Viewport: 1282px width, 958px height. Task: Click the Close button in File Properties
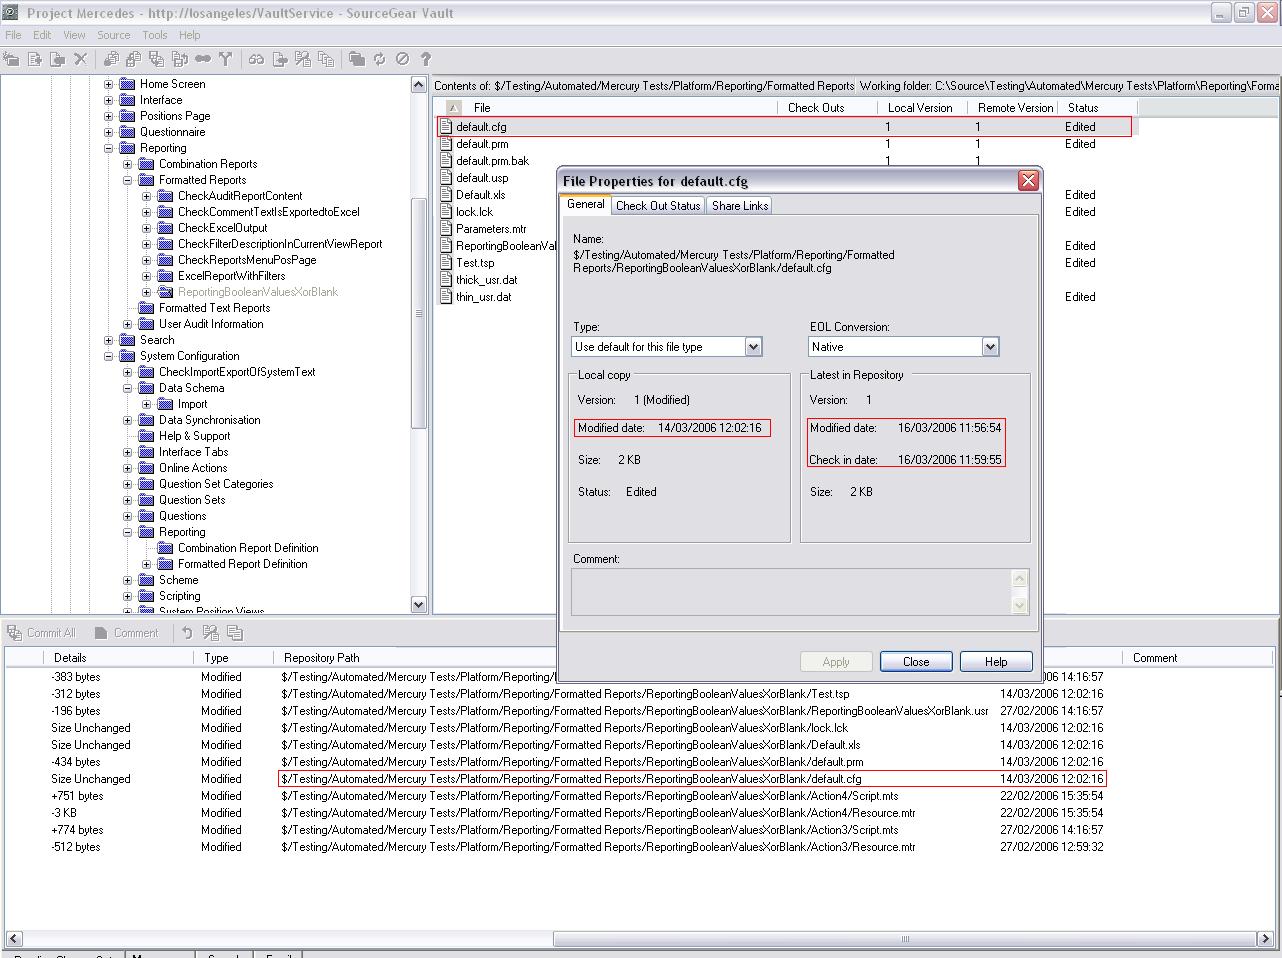click(x=916, y=662)
